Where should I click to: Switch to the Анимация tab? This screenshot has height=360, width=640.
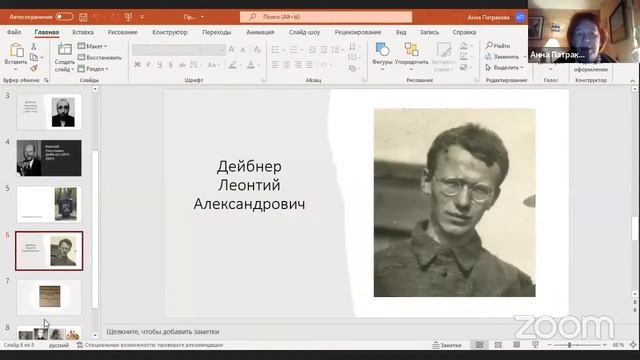260,32
